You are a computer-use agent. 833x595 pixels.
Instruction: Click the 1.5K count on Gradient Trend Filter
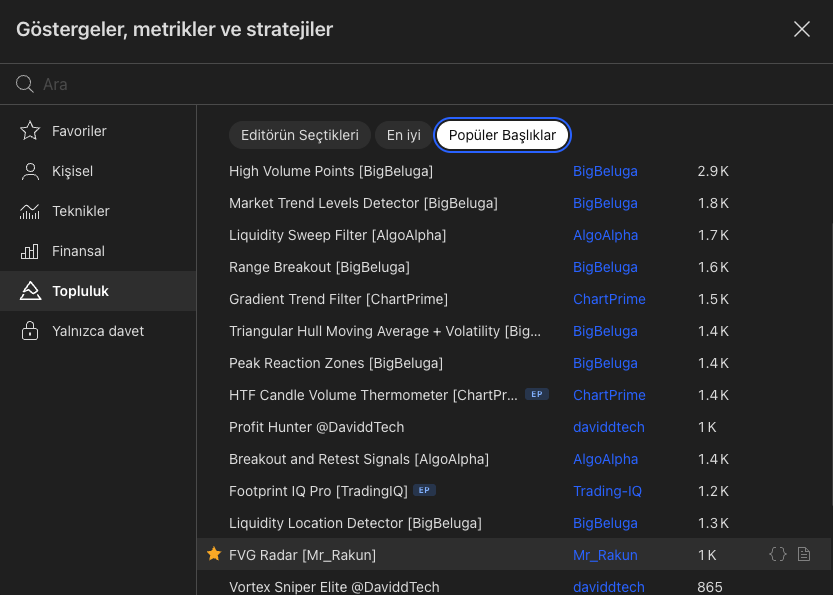click(713, 299)
